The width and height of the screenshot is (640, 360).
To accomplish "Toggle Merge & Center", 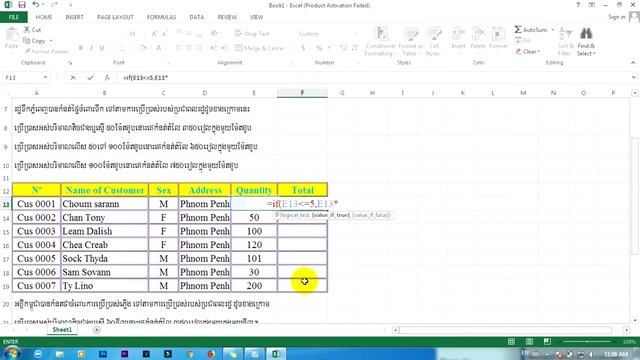I will coord(260,48).
